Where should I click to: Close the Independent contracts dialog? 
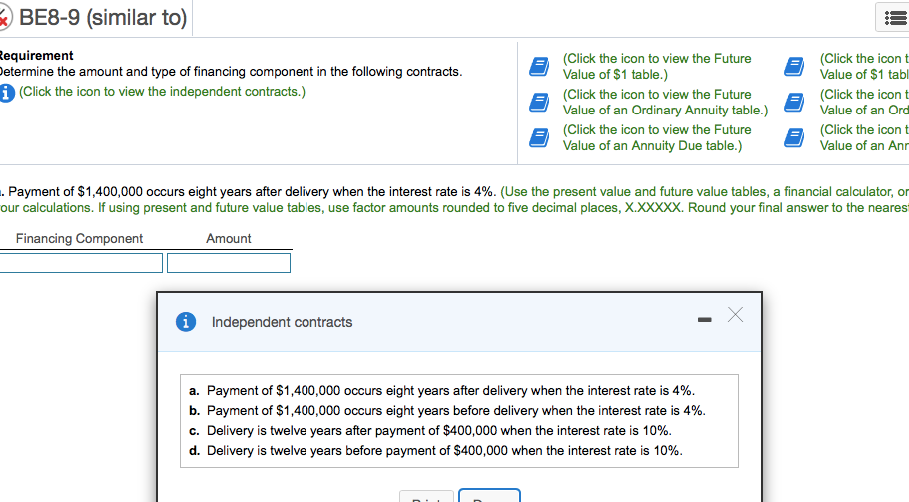(x=736, y=316)
